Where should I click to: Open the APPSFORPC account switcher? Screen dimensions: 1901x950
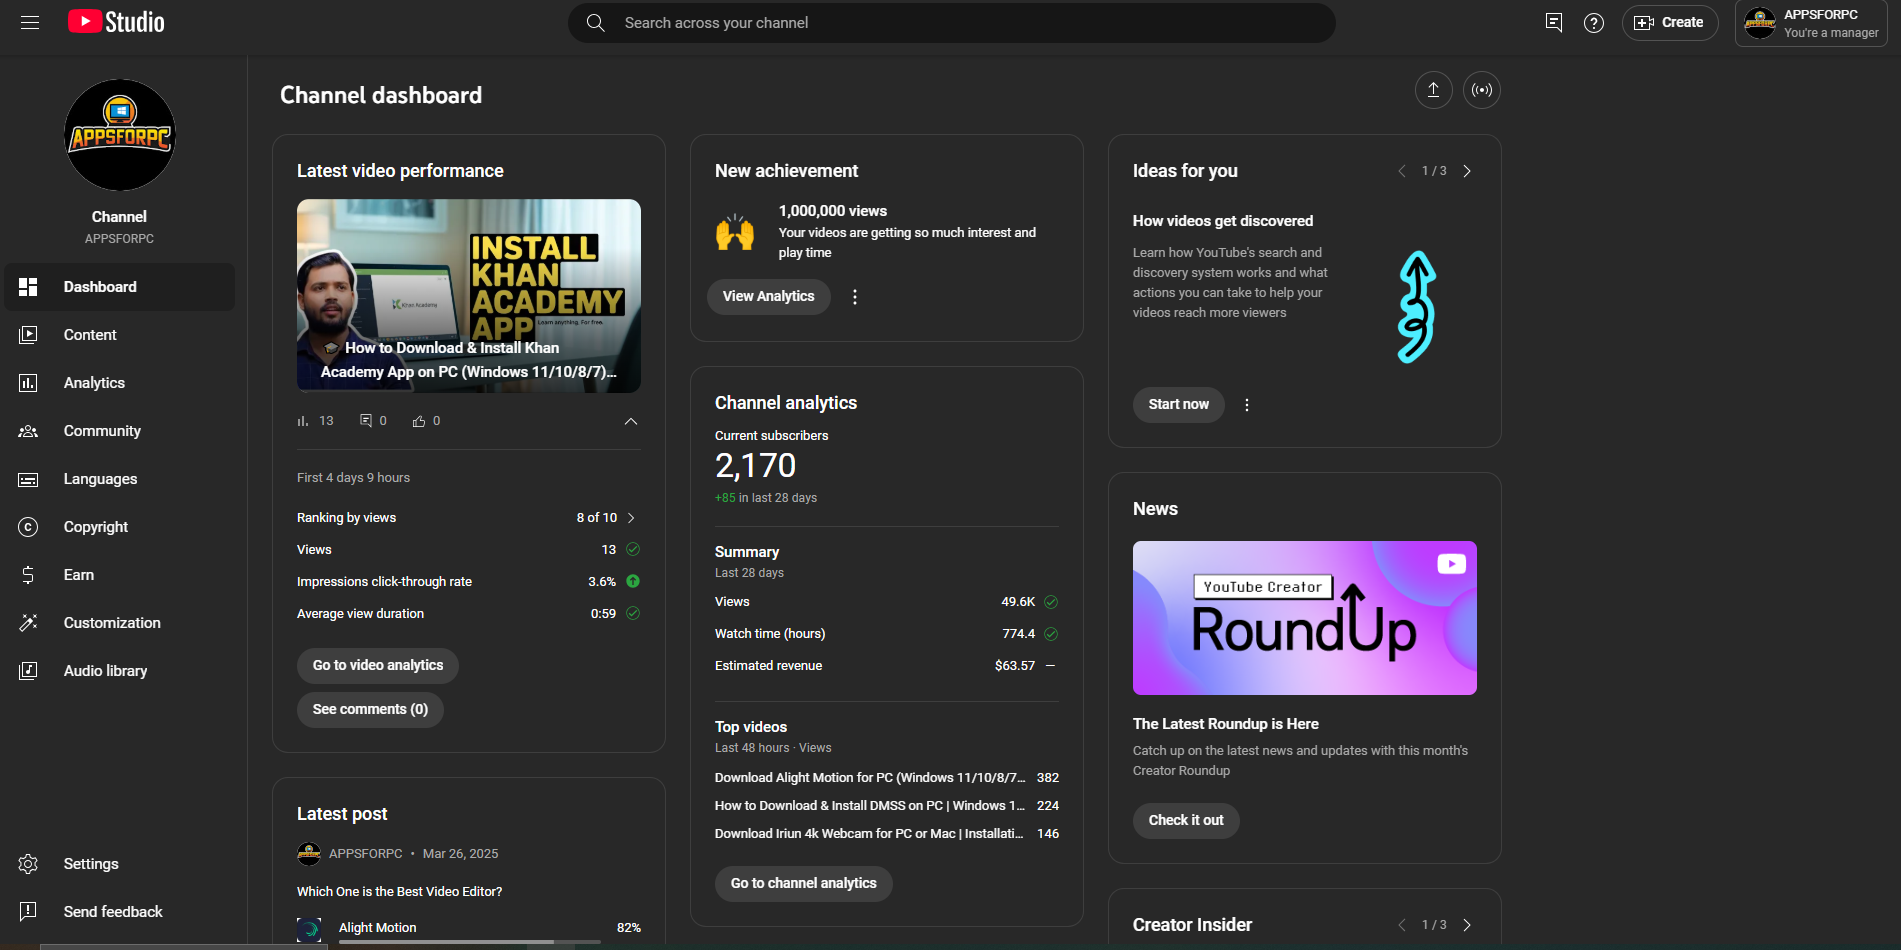pyautogui.click(x=1811, y=23)
